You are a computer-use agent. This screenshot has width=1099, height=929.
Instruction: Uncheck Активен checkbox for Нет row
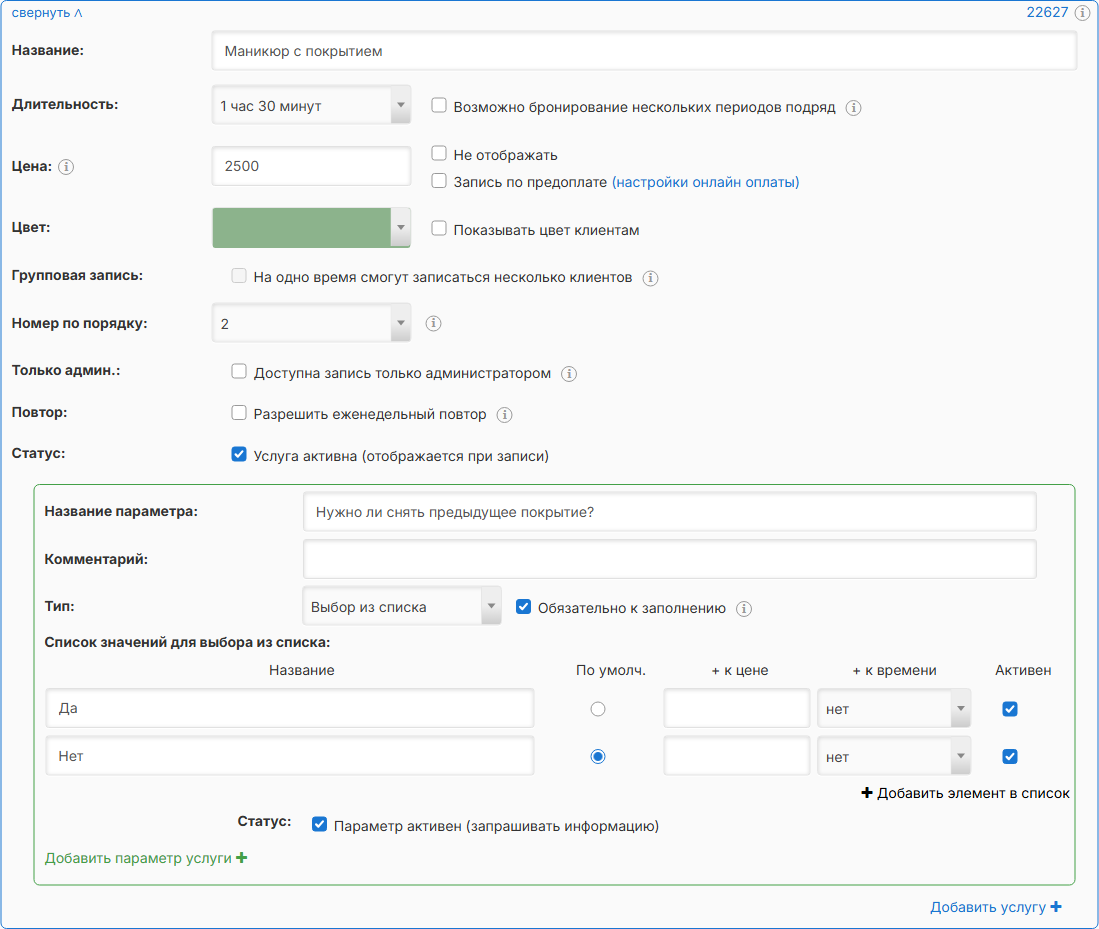point(1010,757)
